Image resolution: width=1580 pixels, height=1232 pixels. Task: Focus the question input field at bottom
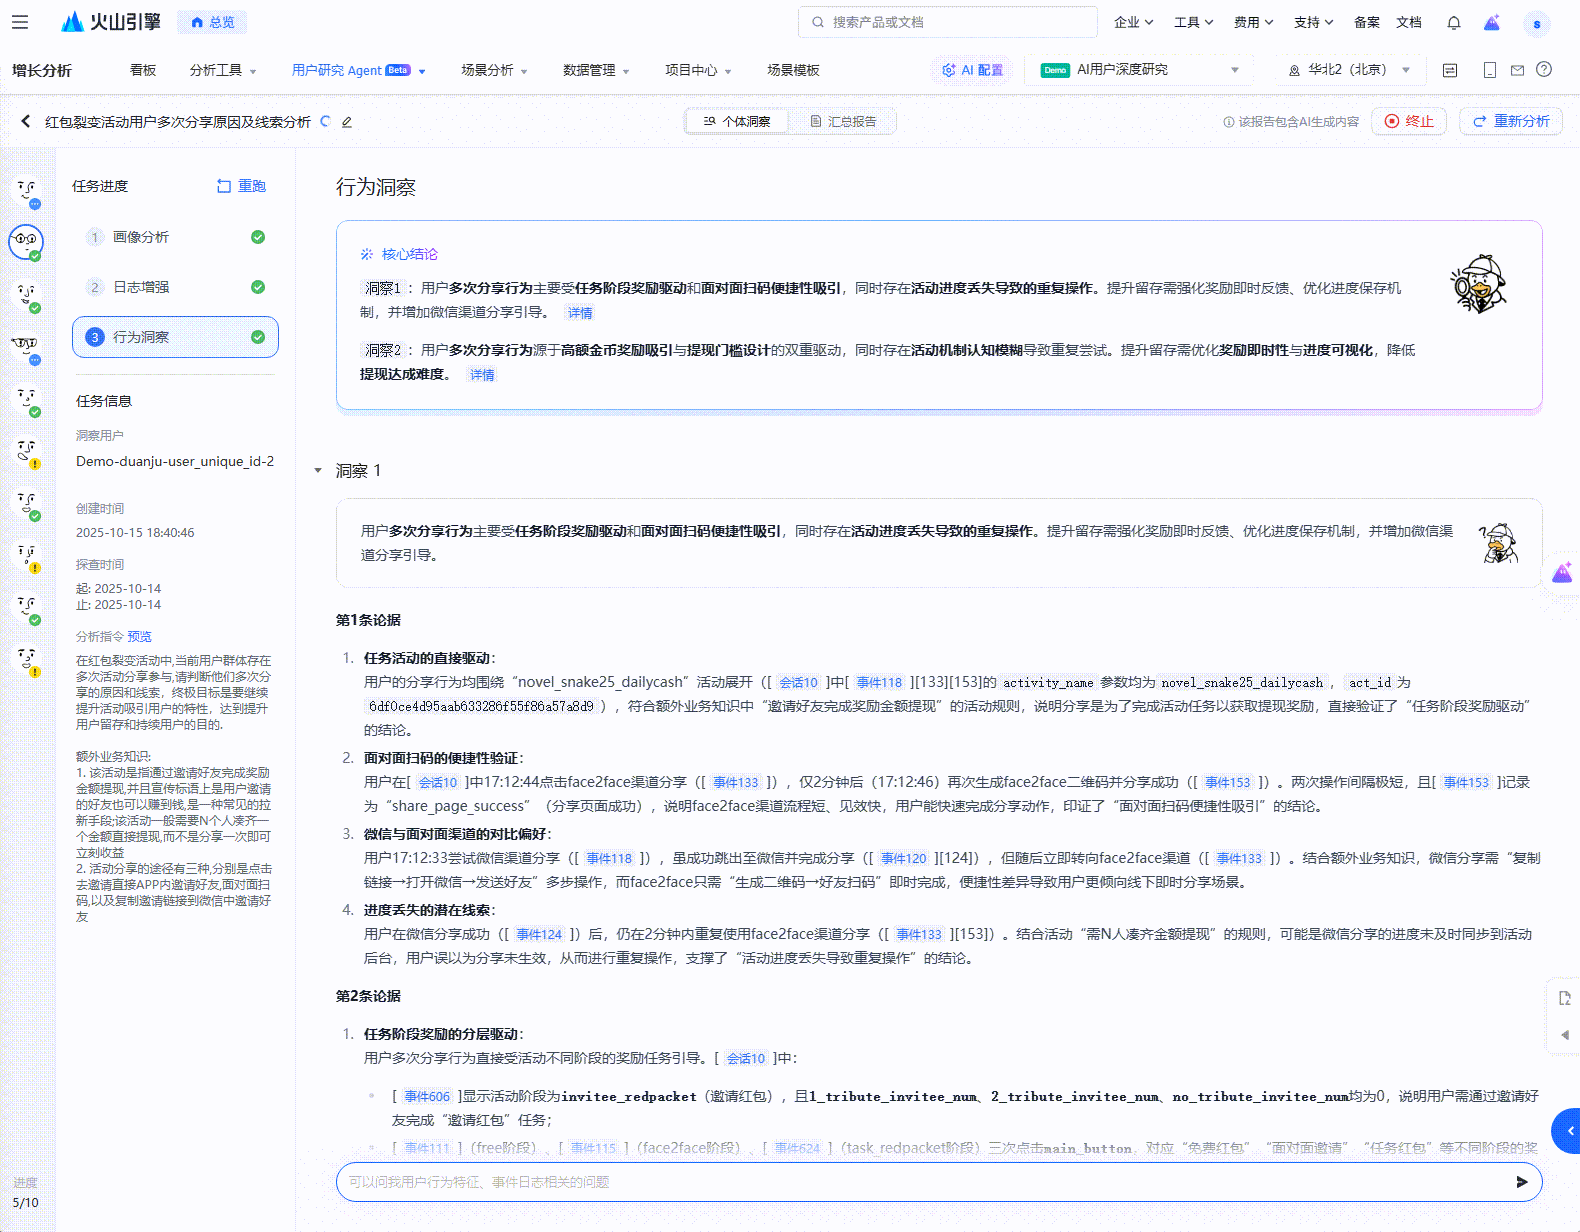(x=920, y=1182)
